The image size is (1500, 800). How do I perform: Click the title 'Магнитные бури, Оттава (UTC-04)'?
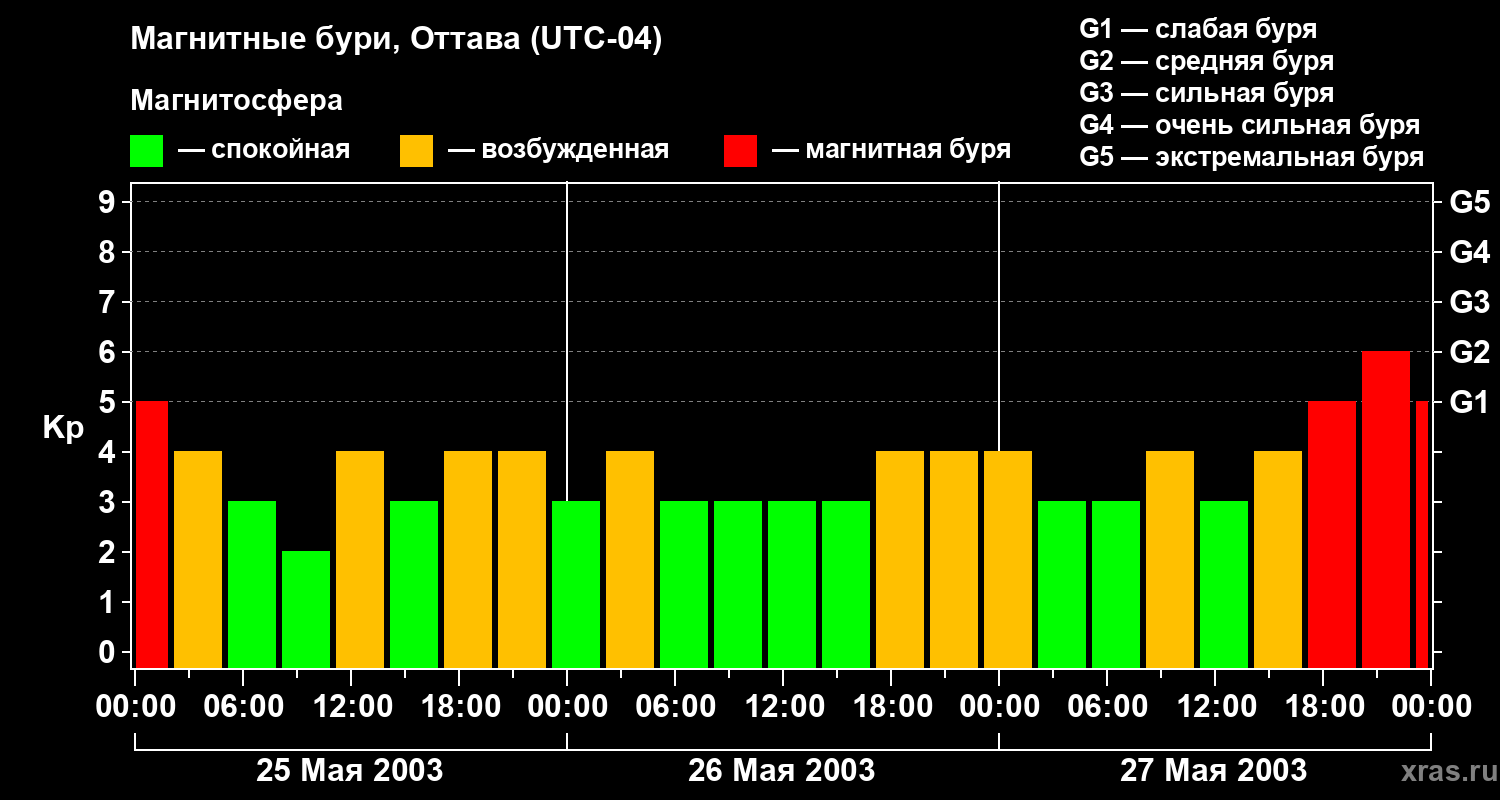(396, 41)
